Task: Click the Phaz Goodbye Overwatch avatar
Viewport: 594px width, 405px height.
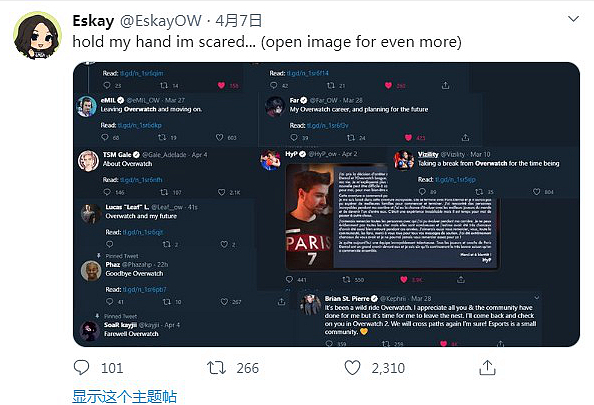Action: coord(91,271)
